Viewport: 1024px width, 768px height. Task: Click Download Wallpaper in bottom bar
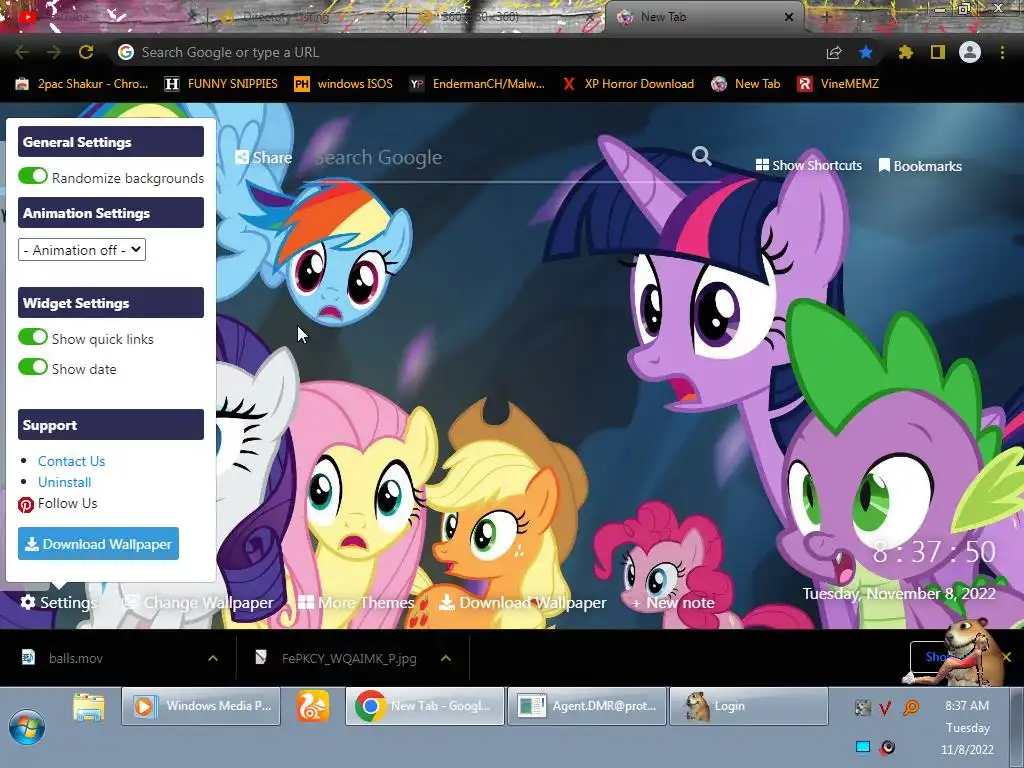(x=522, y=602)
